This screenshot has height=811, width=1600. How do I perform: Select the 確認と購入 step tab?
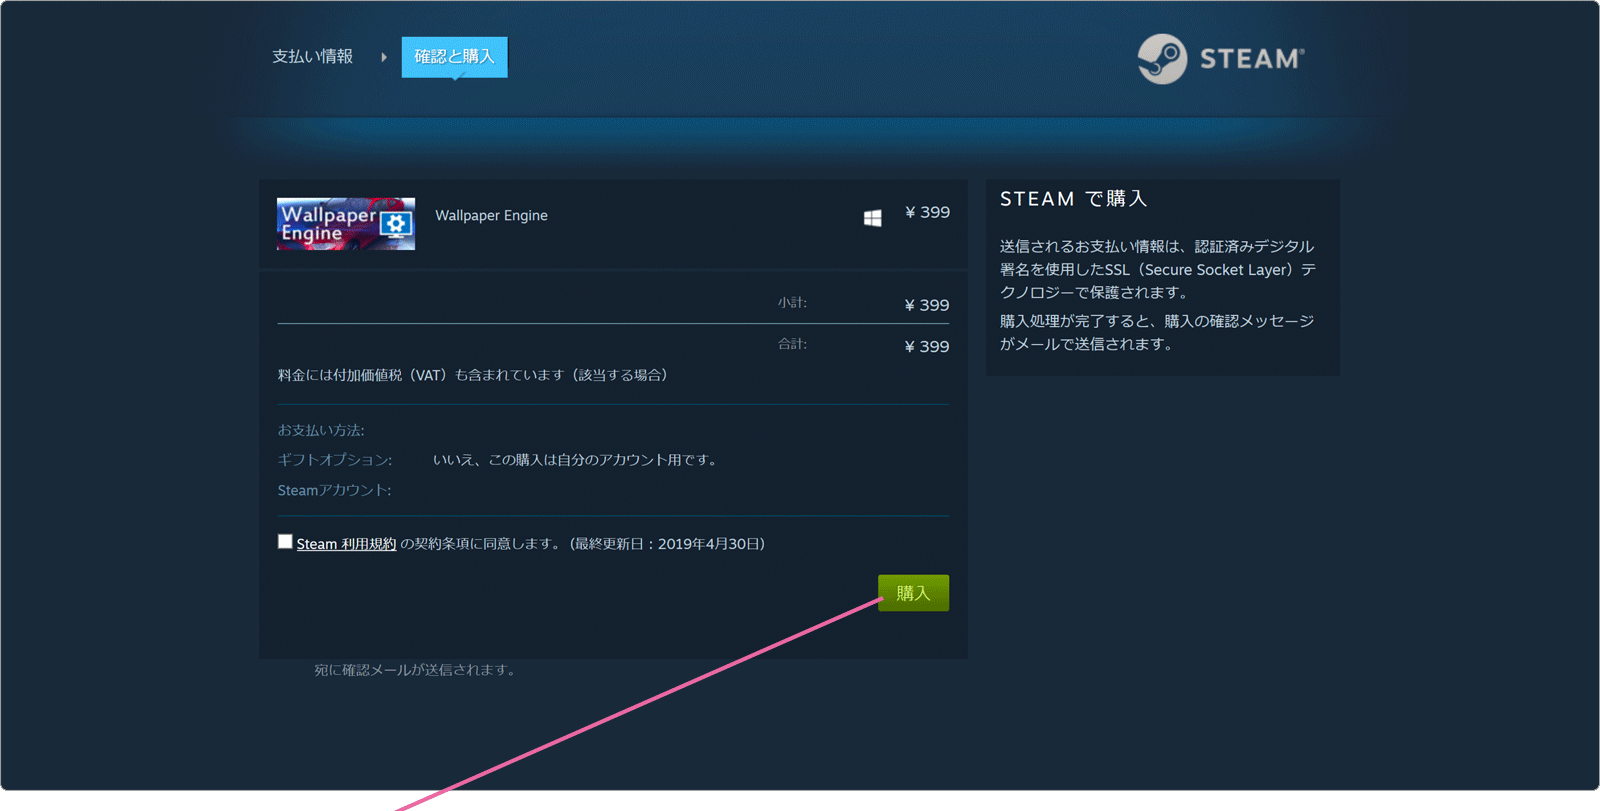tap(454, 57)
